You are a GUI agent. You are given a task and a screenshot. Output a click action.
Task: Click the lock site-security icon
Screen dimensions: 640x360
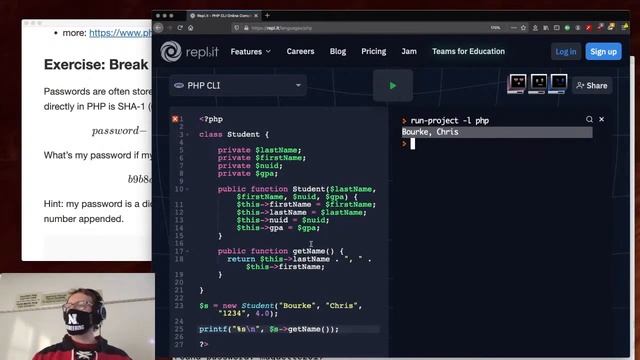click(x=246, y=28)
